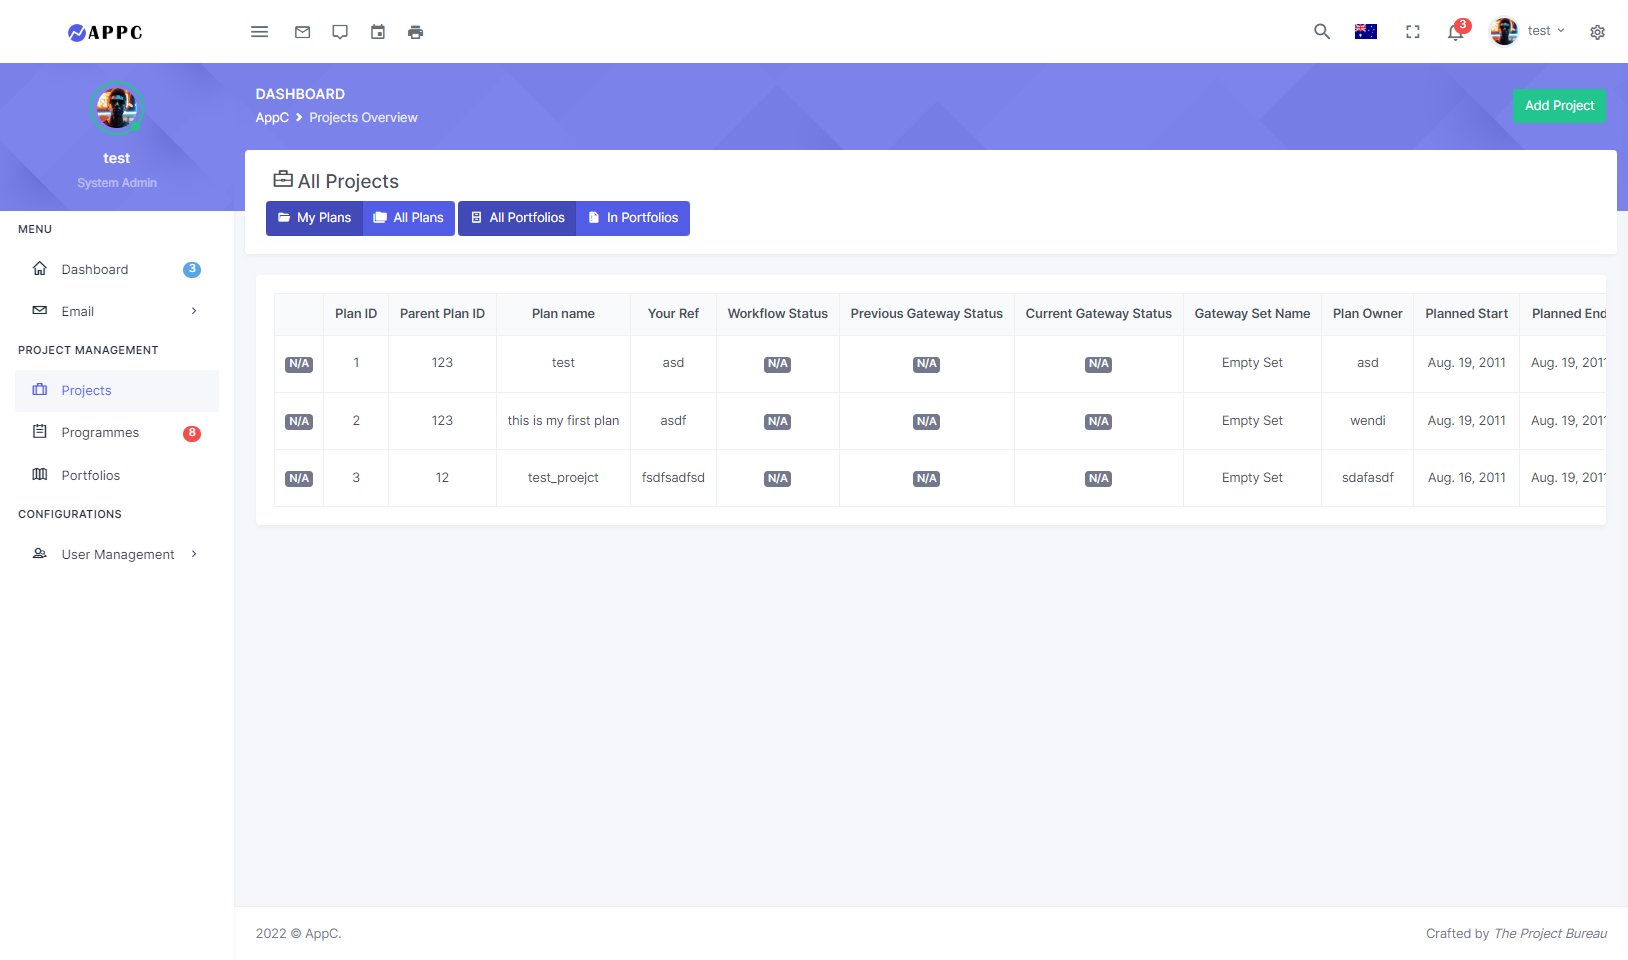Open the settings gear icon
The width and height of the screenshot is (1628, 960).
click(x=1597, y=32)
